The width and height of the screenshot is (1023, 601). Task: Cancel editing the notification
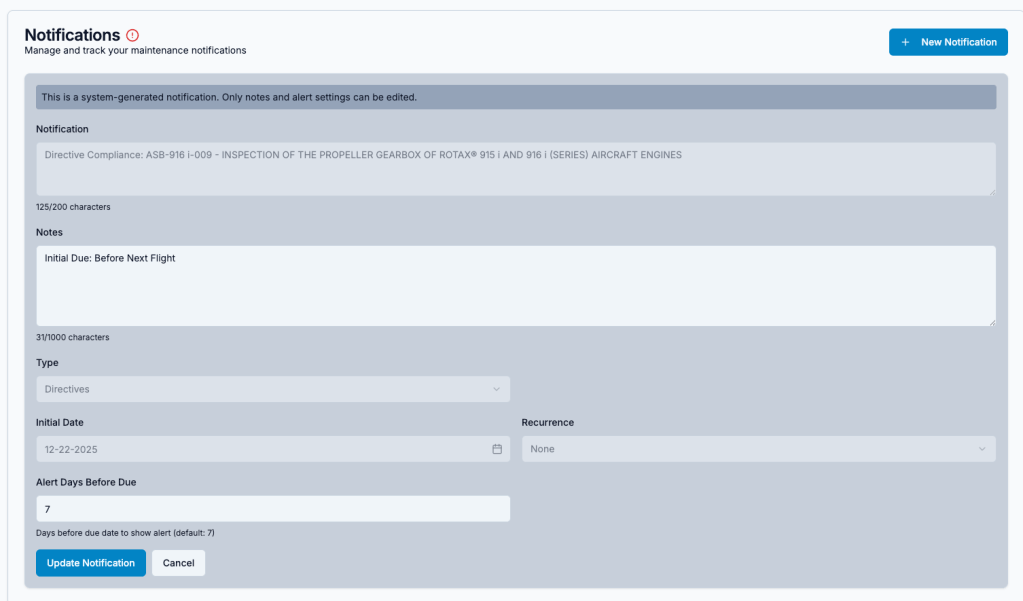click(178, 563)
